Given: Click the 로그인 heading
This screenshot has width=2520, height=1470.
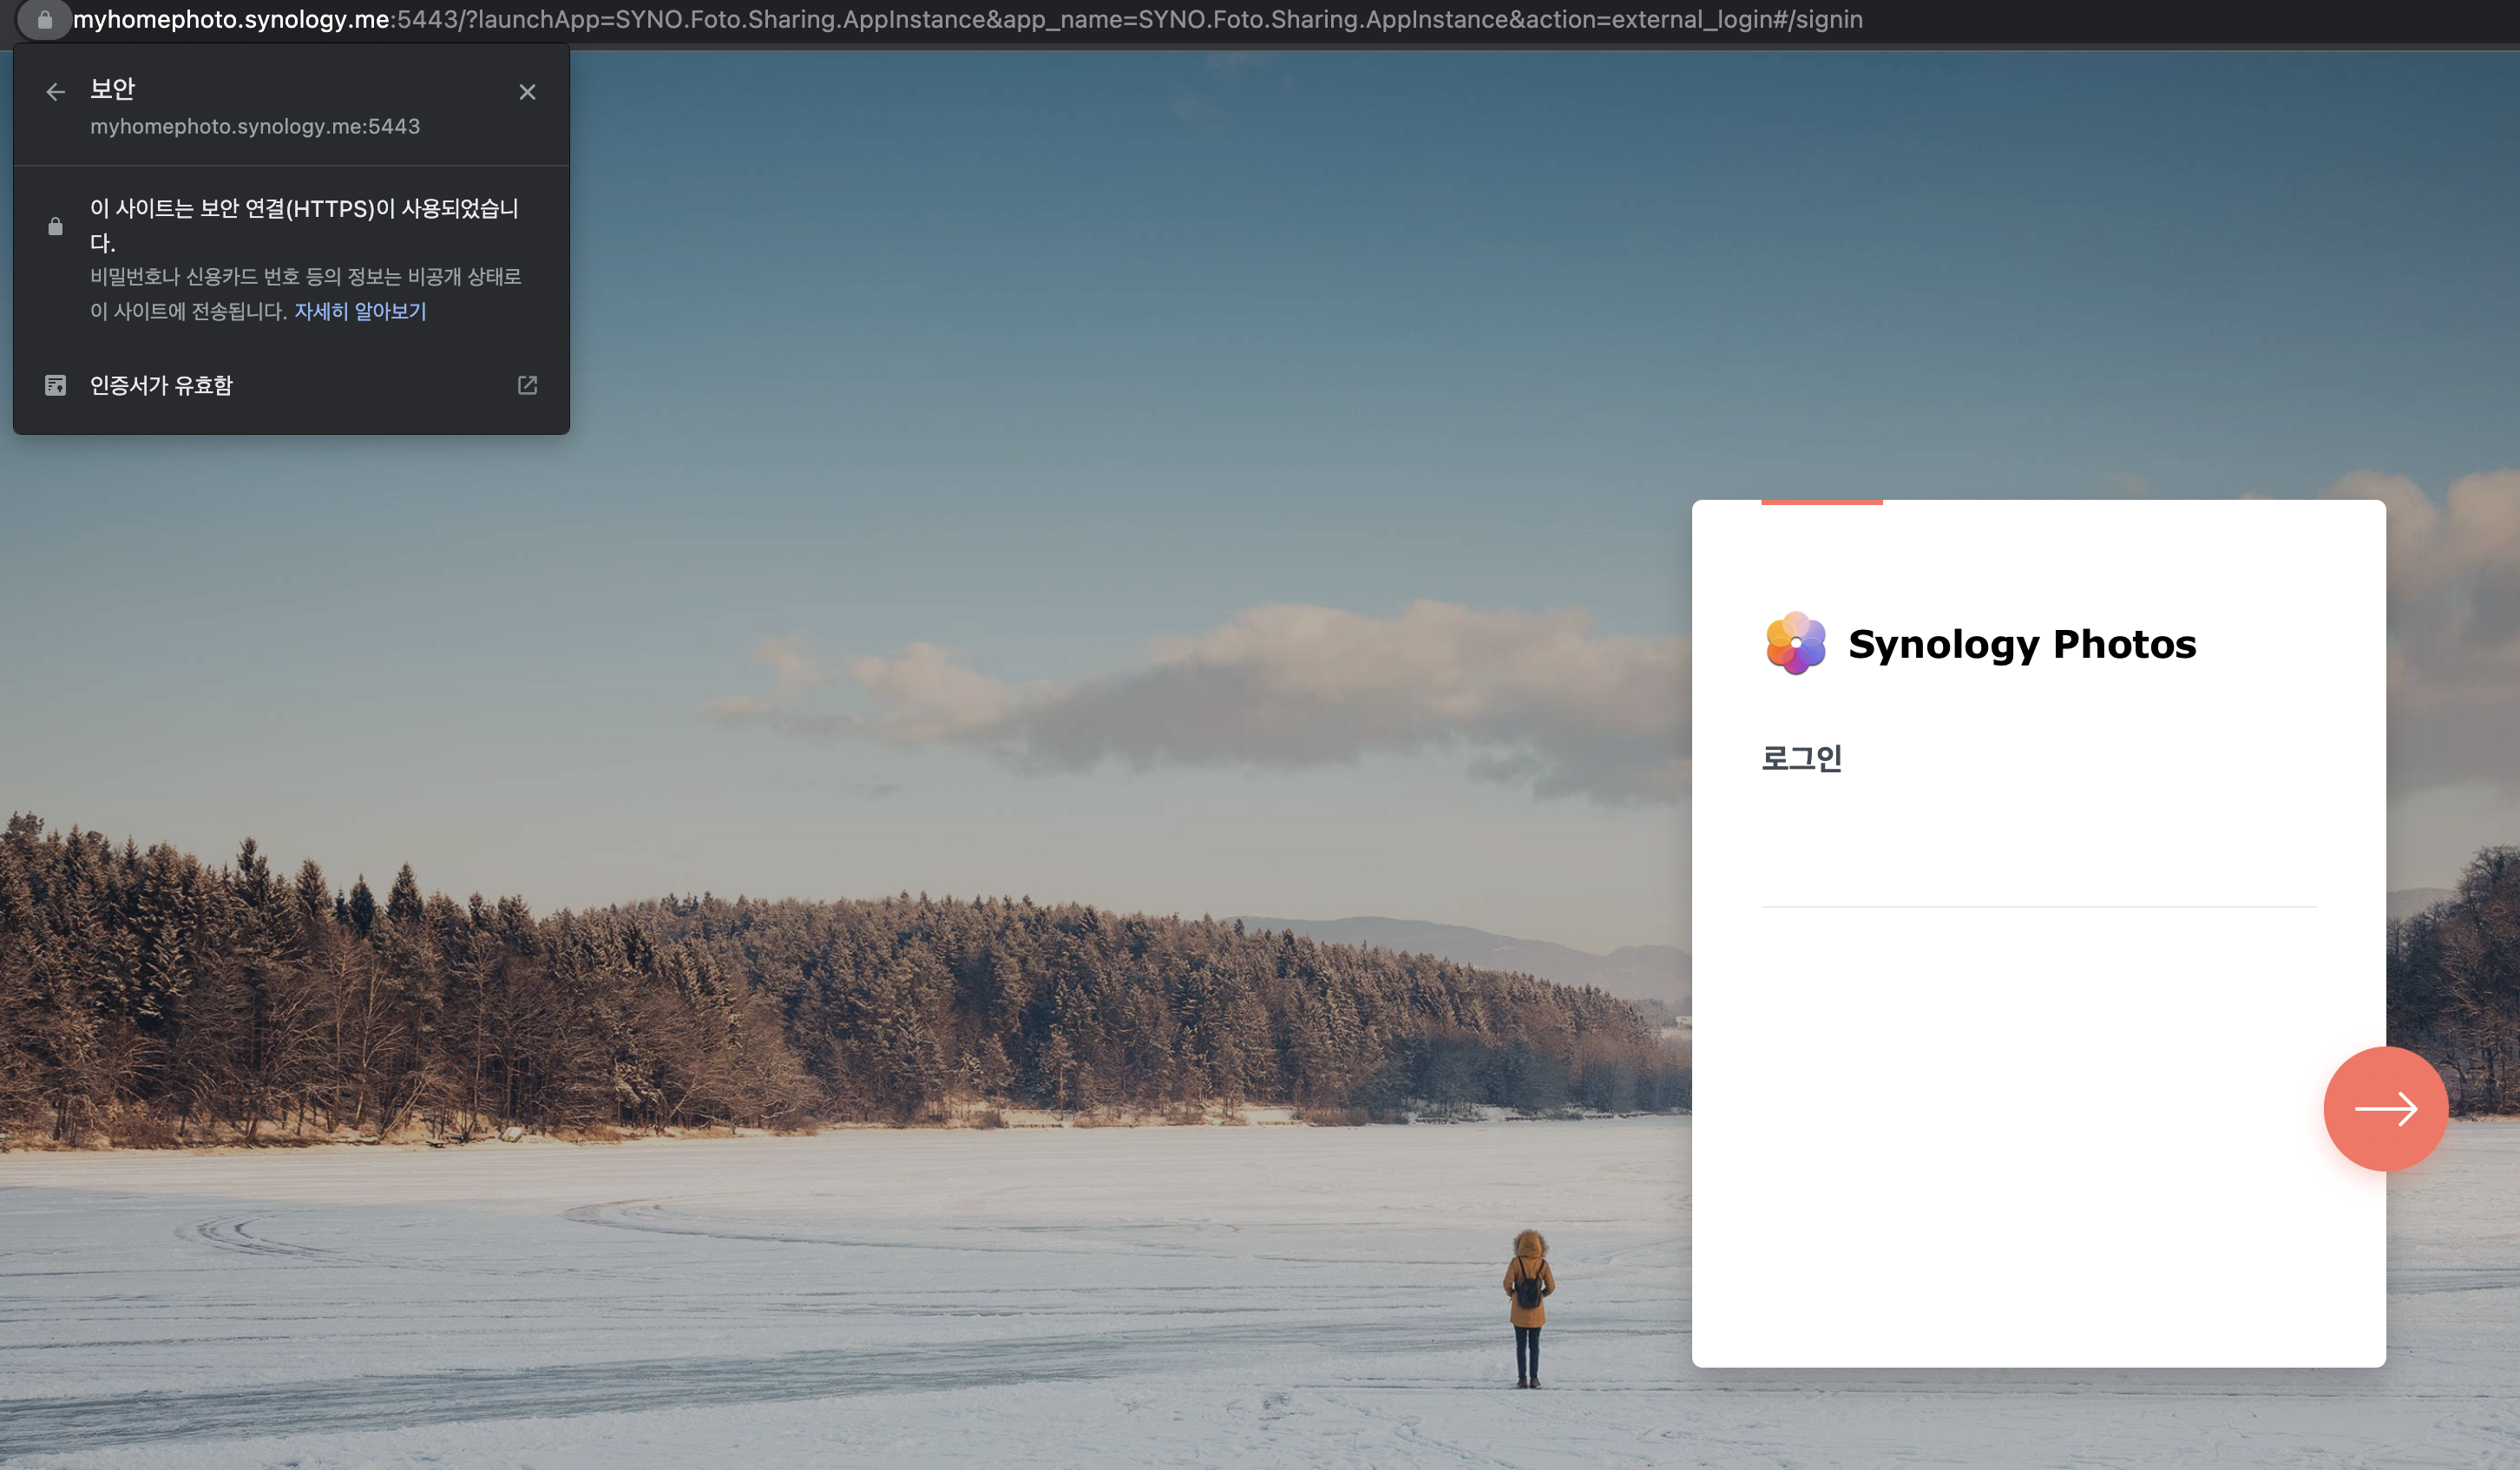Looking at the screenshot, I should click(x=1801, y=758).
